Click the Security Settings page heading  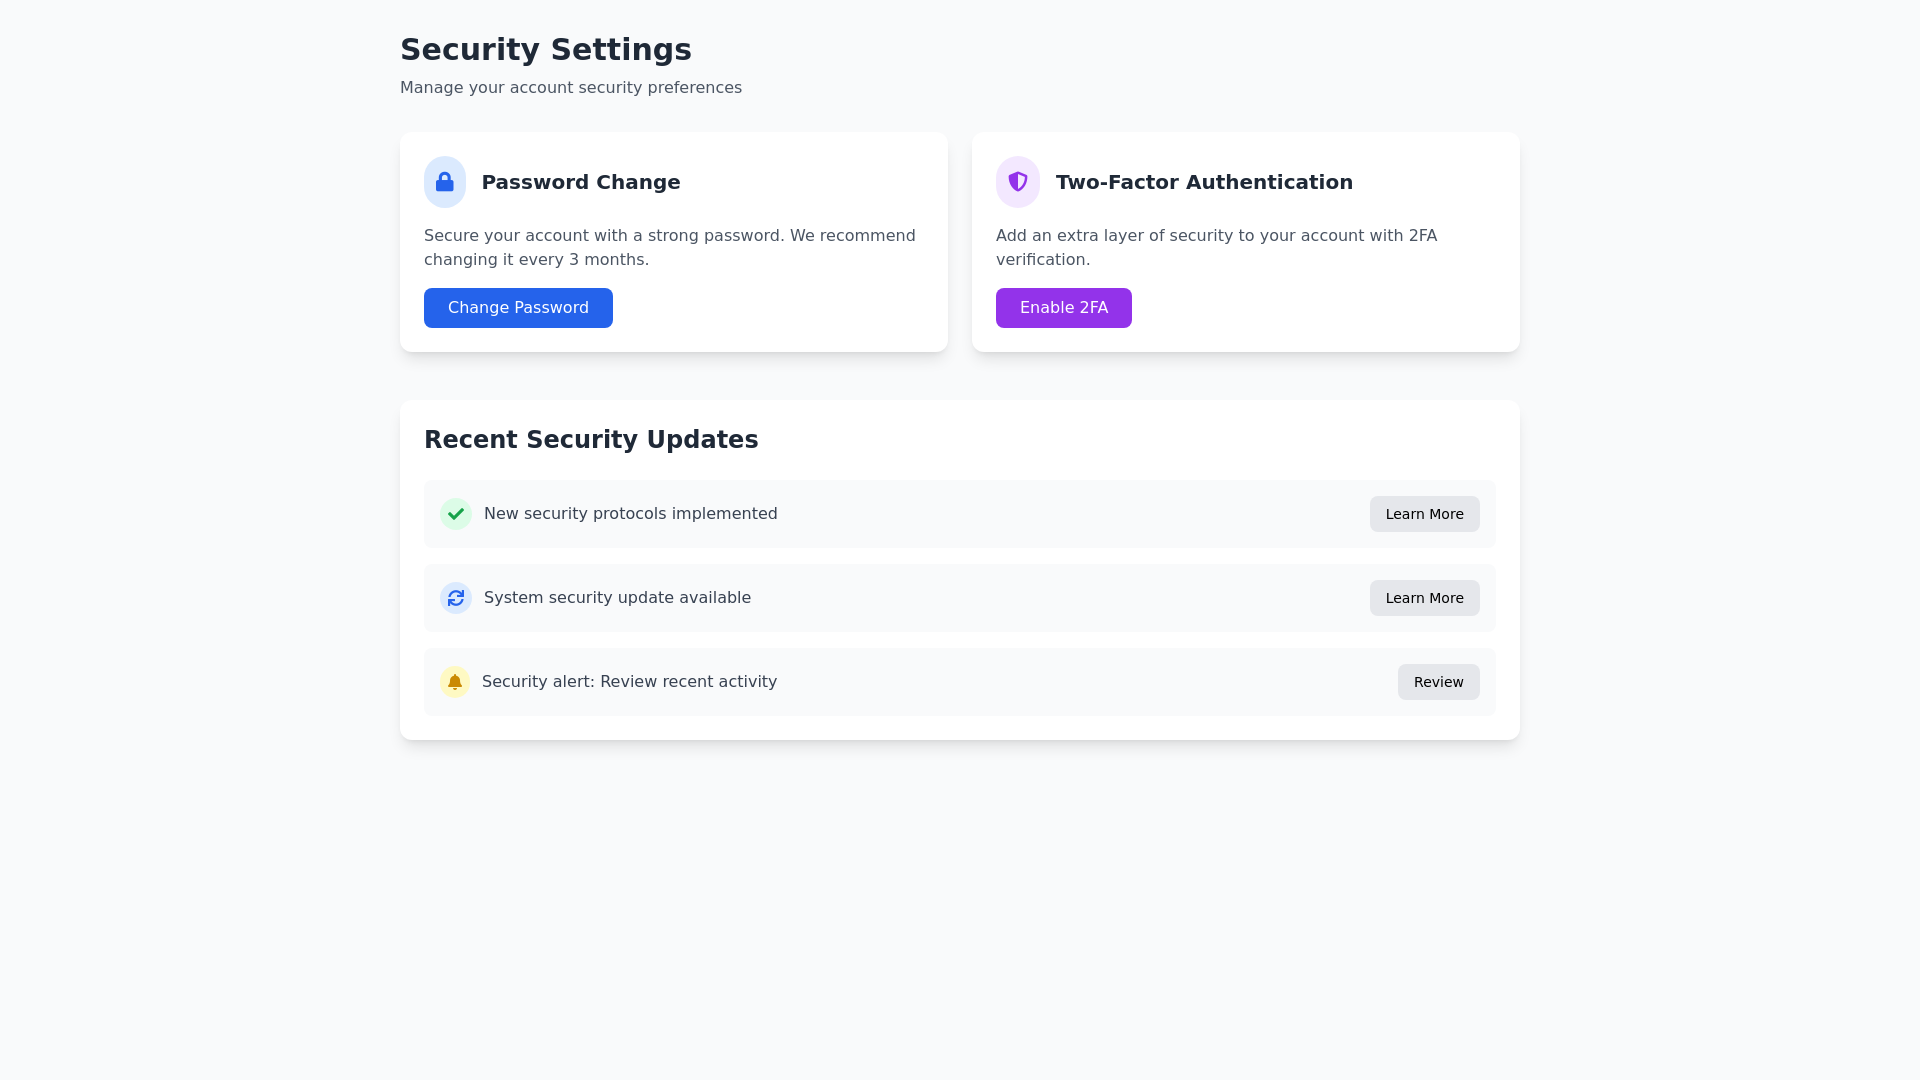pyautogui.click(x=545, y=49)
